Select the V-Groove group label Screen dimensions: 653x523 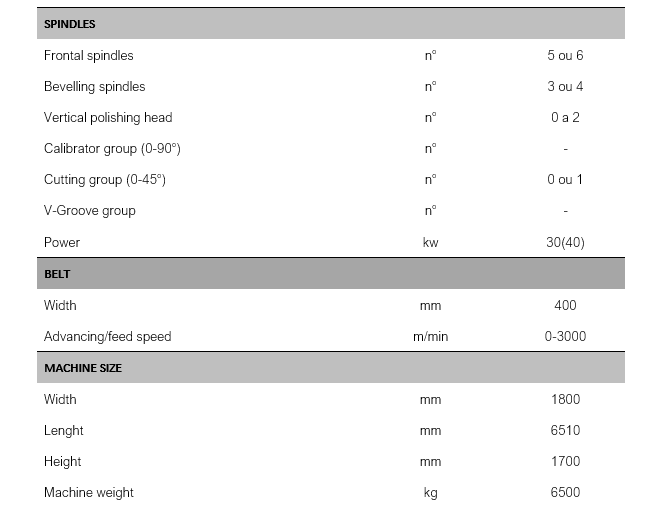tap(89, 211)
